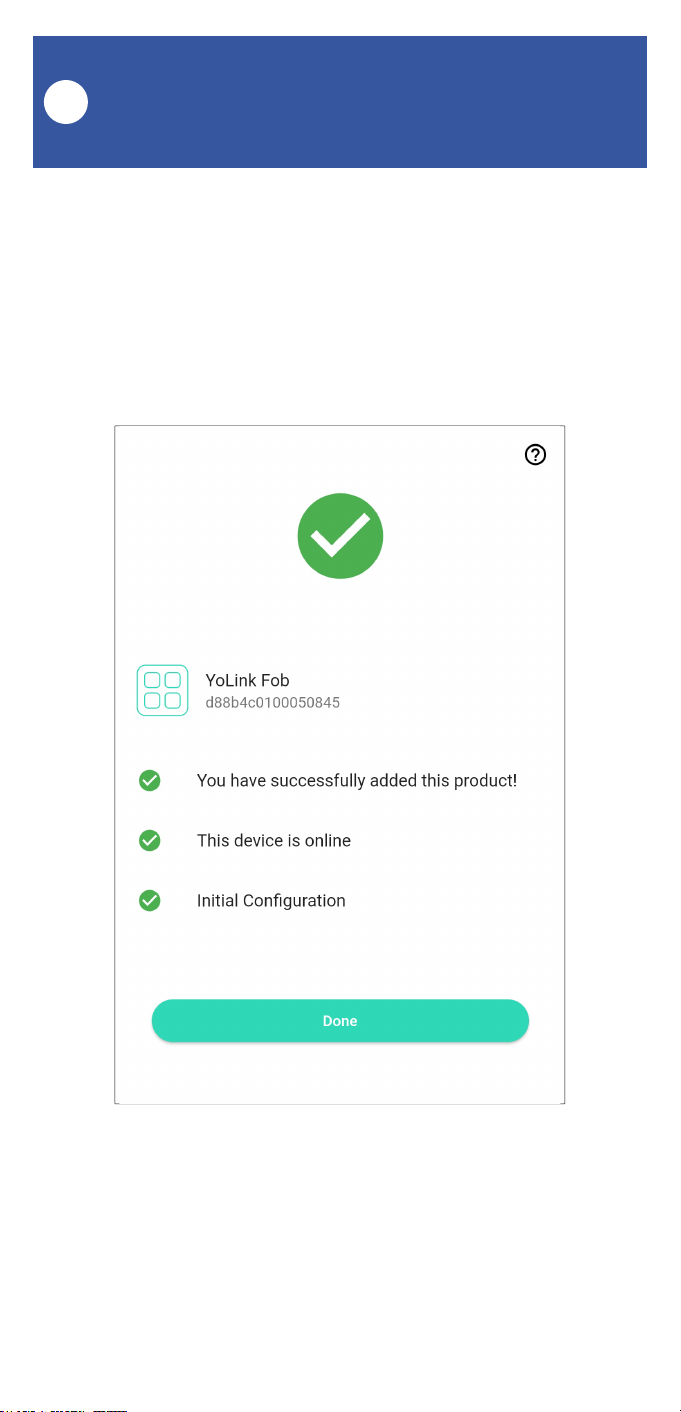Open the 'Initial Configuration' status line
The width and height of the screenshot is (681, 1412).
tap(271, 901)
